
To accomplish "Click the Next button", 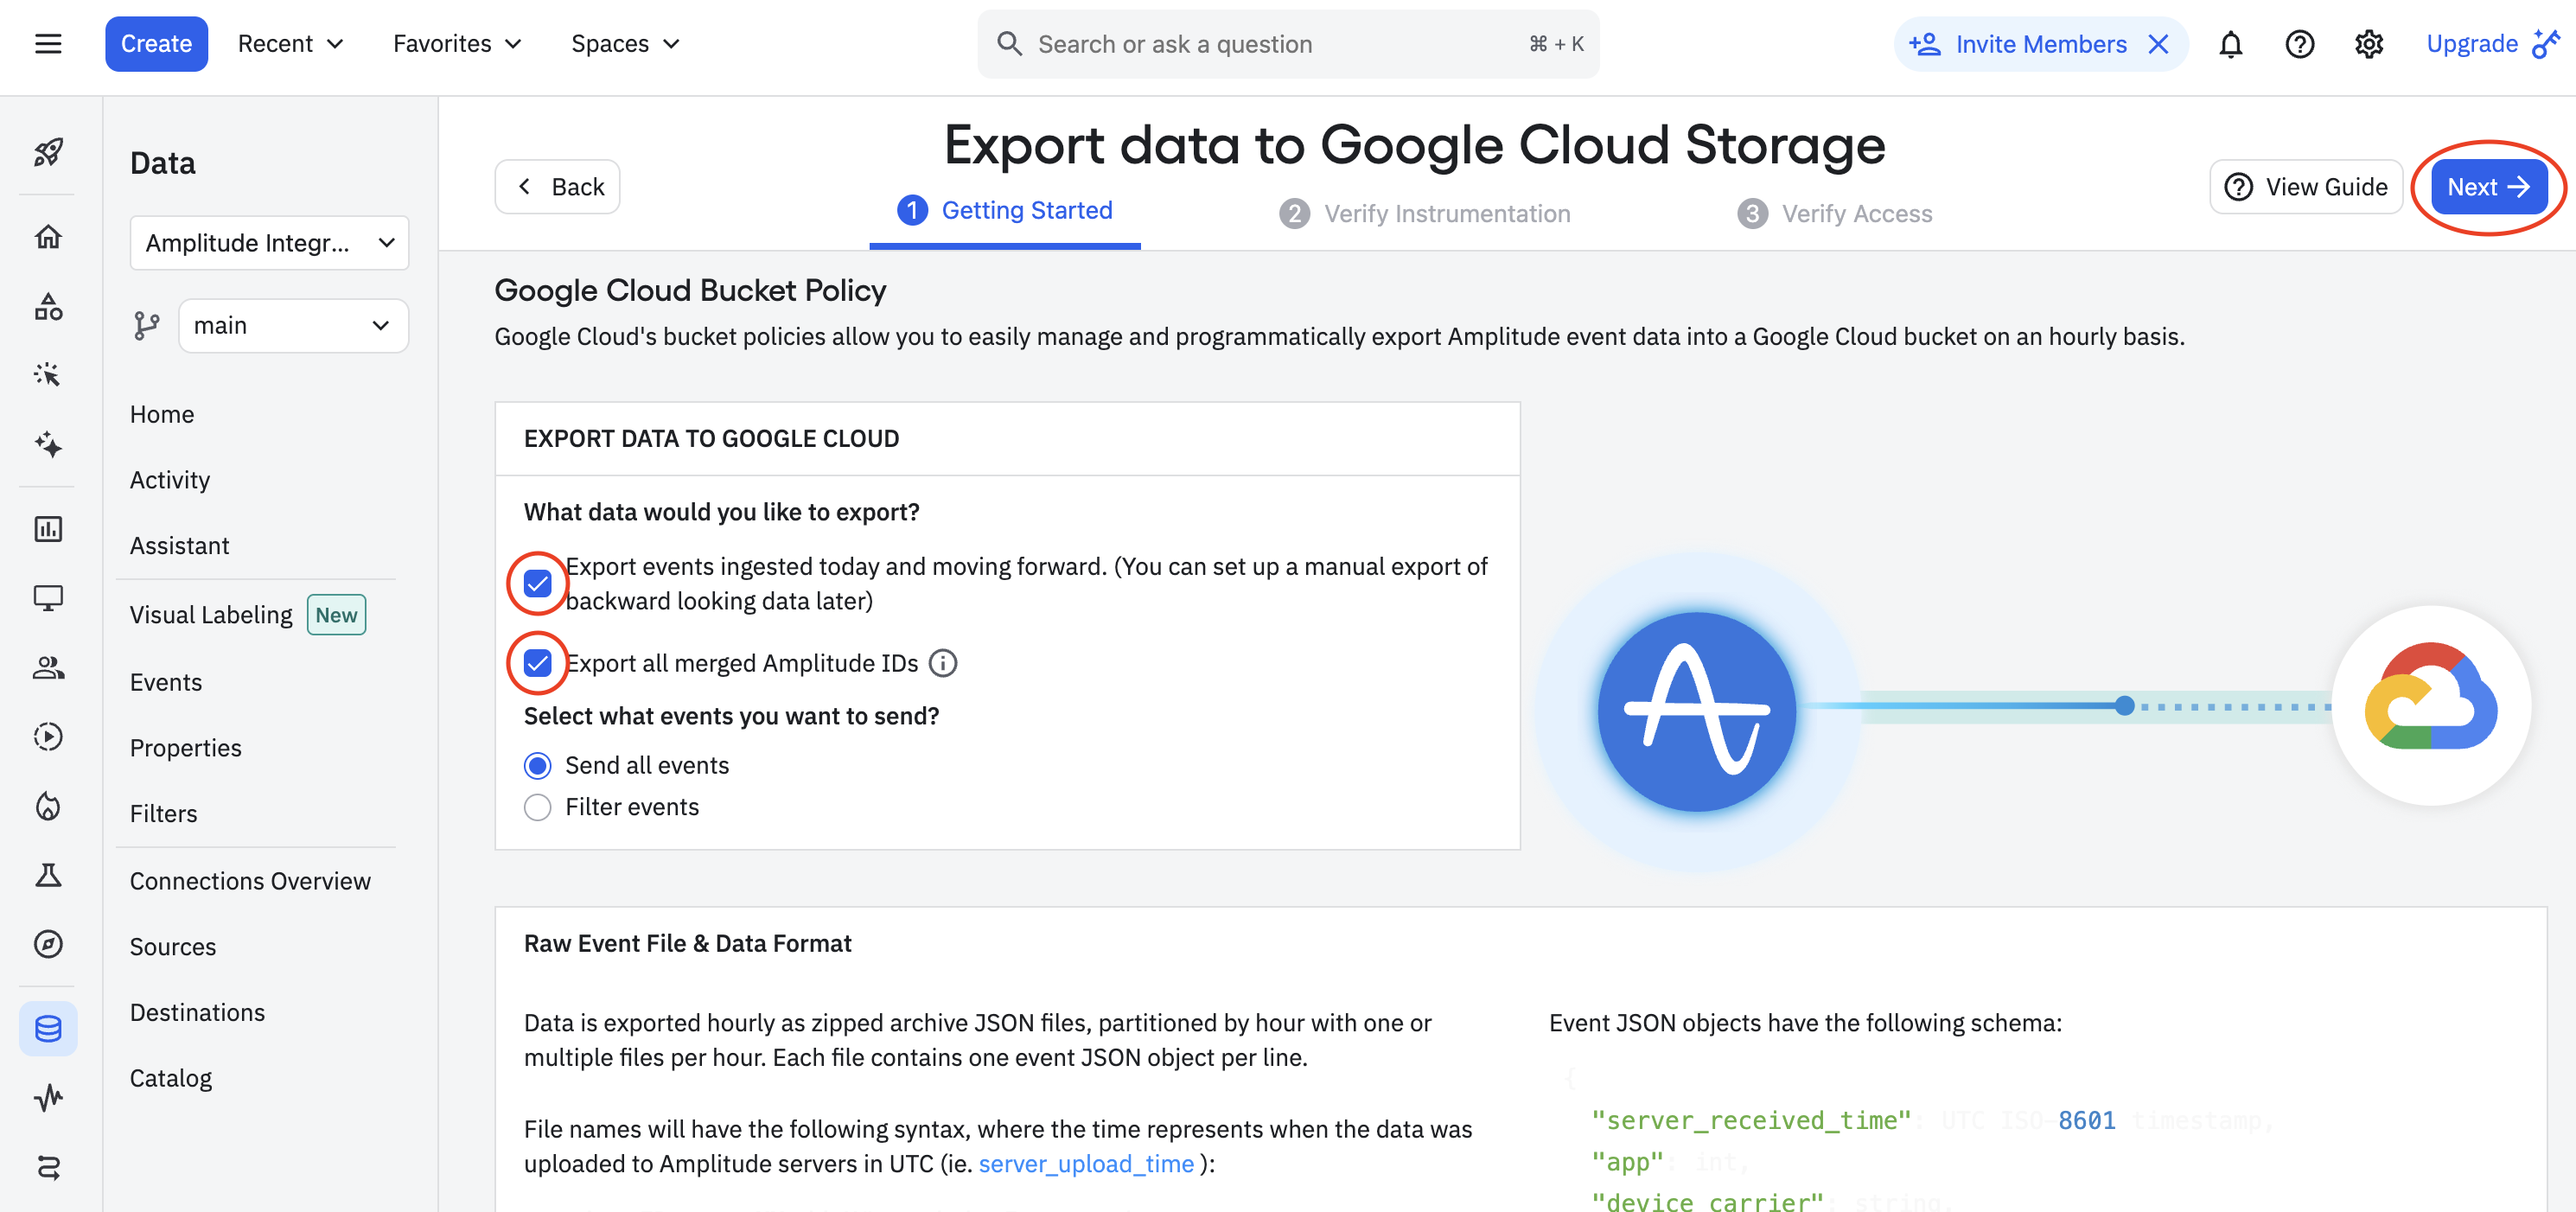I will [x=2487, y=187].
